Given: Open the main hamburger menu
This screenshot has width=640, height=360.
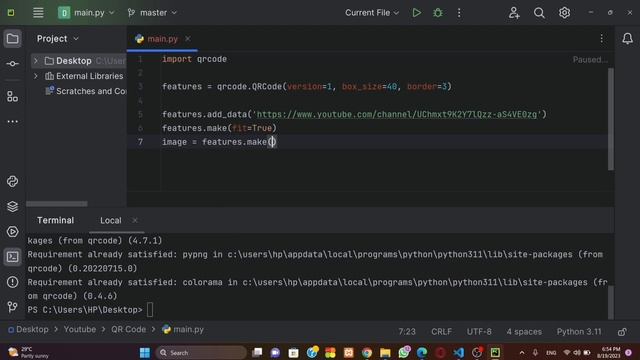Looking at the screenshot, I should click(x=38, y=13).
